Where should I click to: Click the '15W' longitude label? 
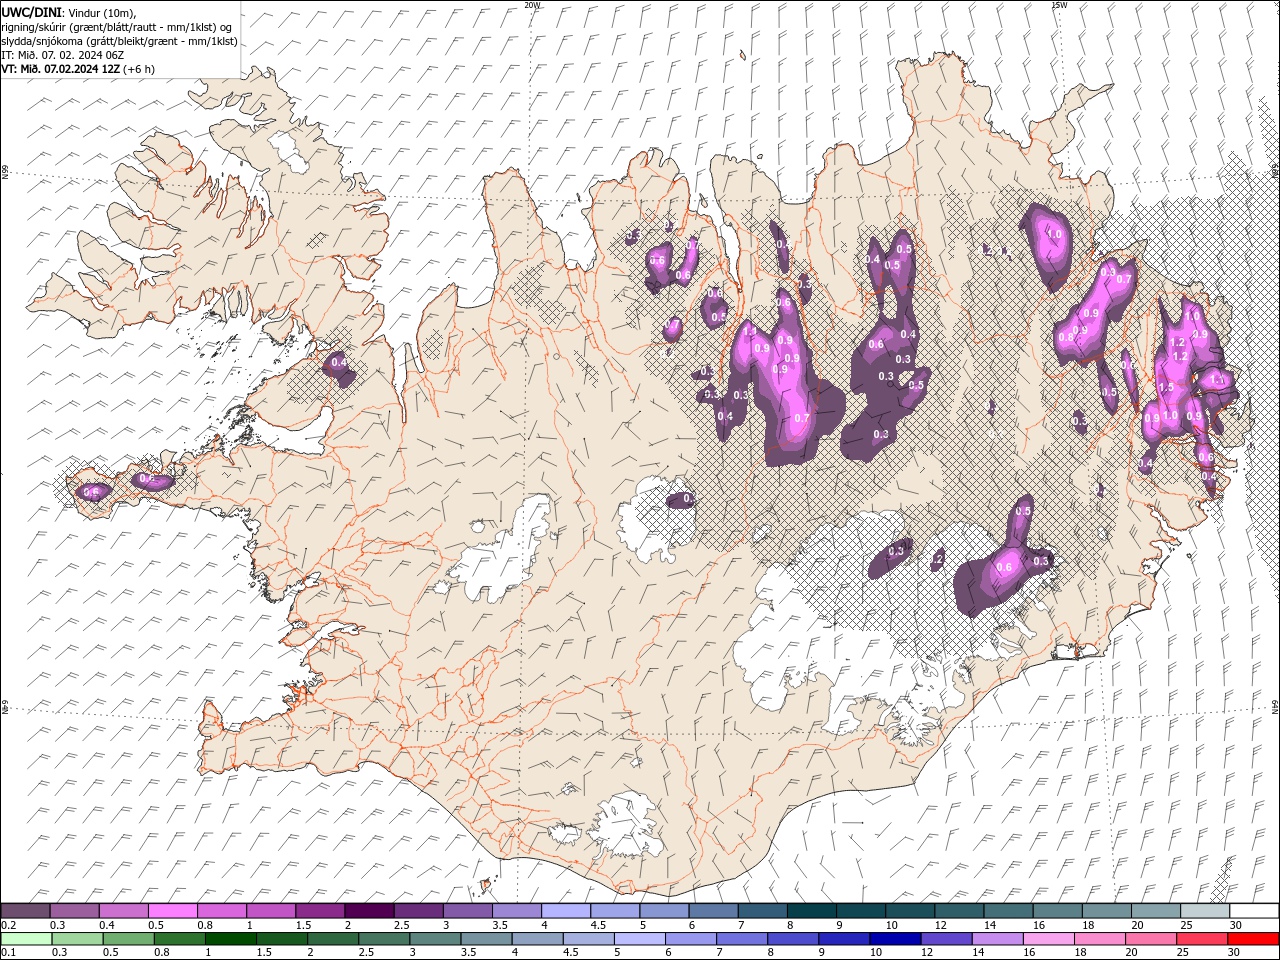pos(1059,5)
